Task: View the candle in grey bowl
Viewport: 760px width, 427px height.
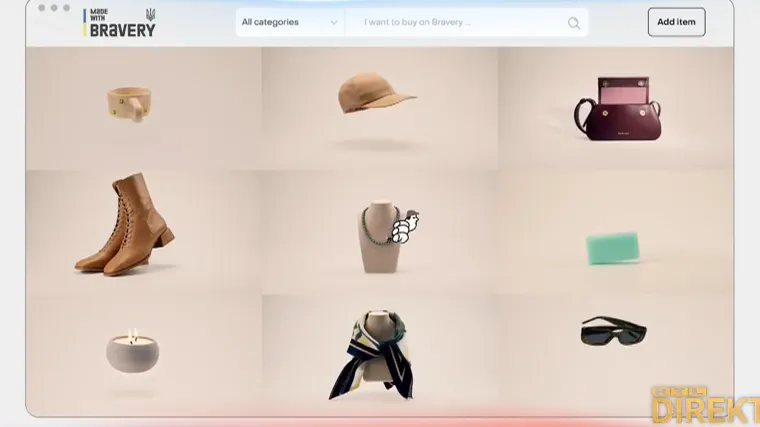Action: [133, 350]
